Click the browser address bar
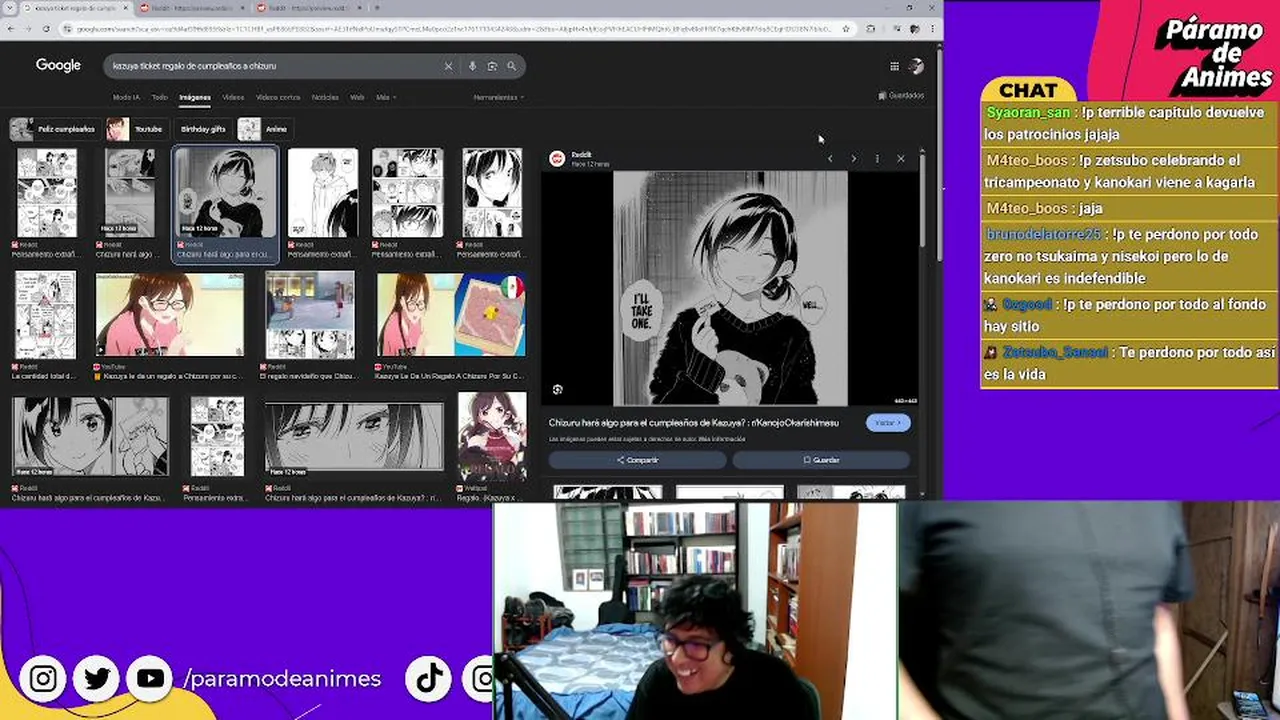Screen dimensions: 1280x720 [x=450, y=29]
